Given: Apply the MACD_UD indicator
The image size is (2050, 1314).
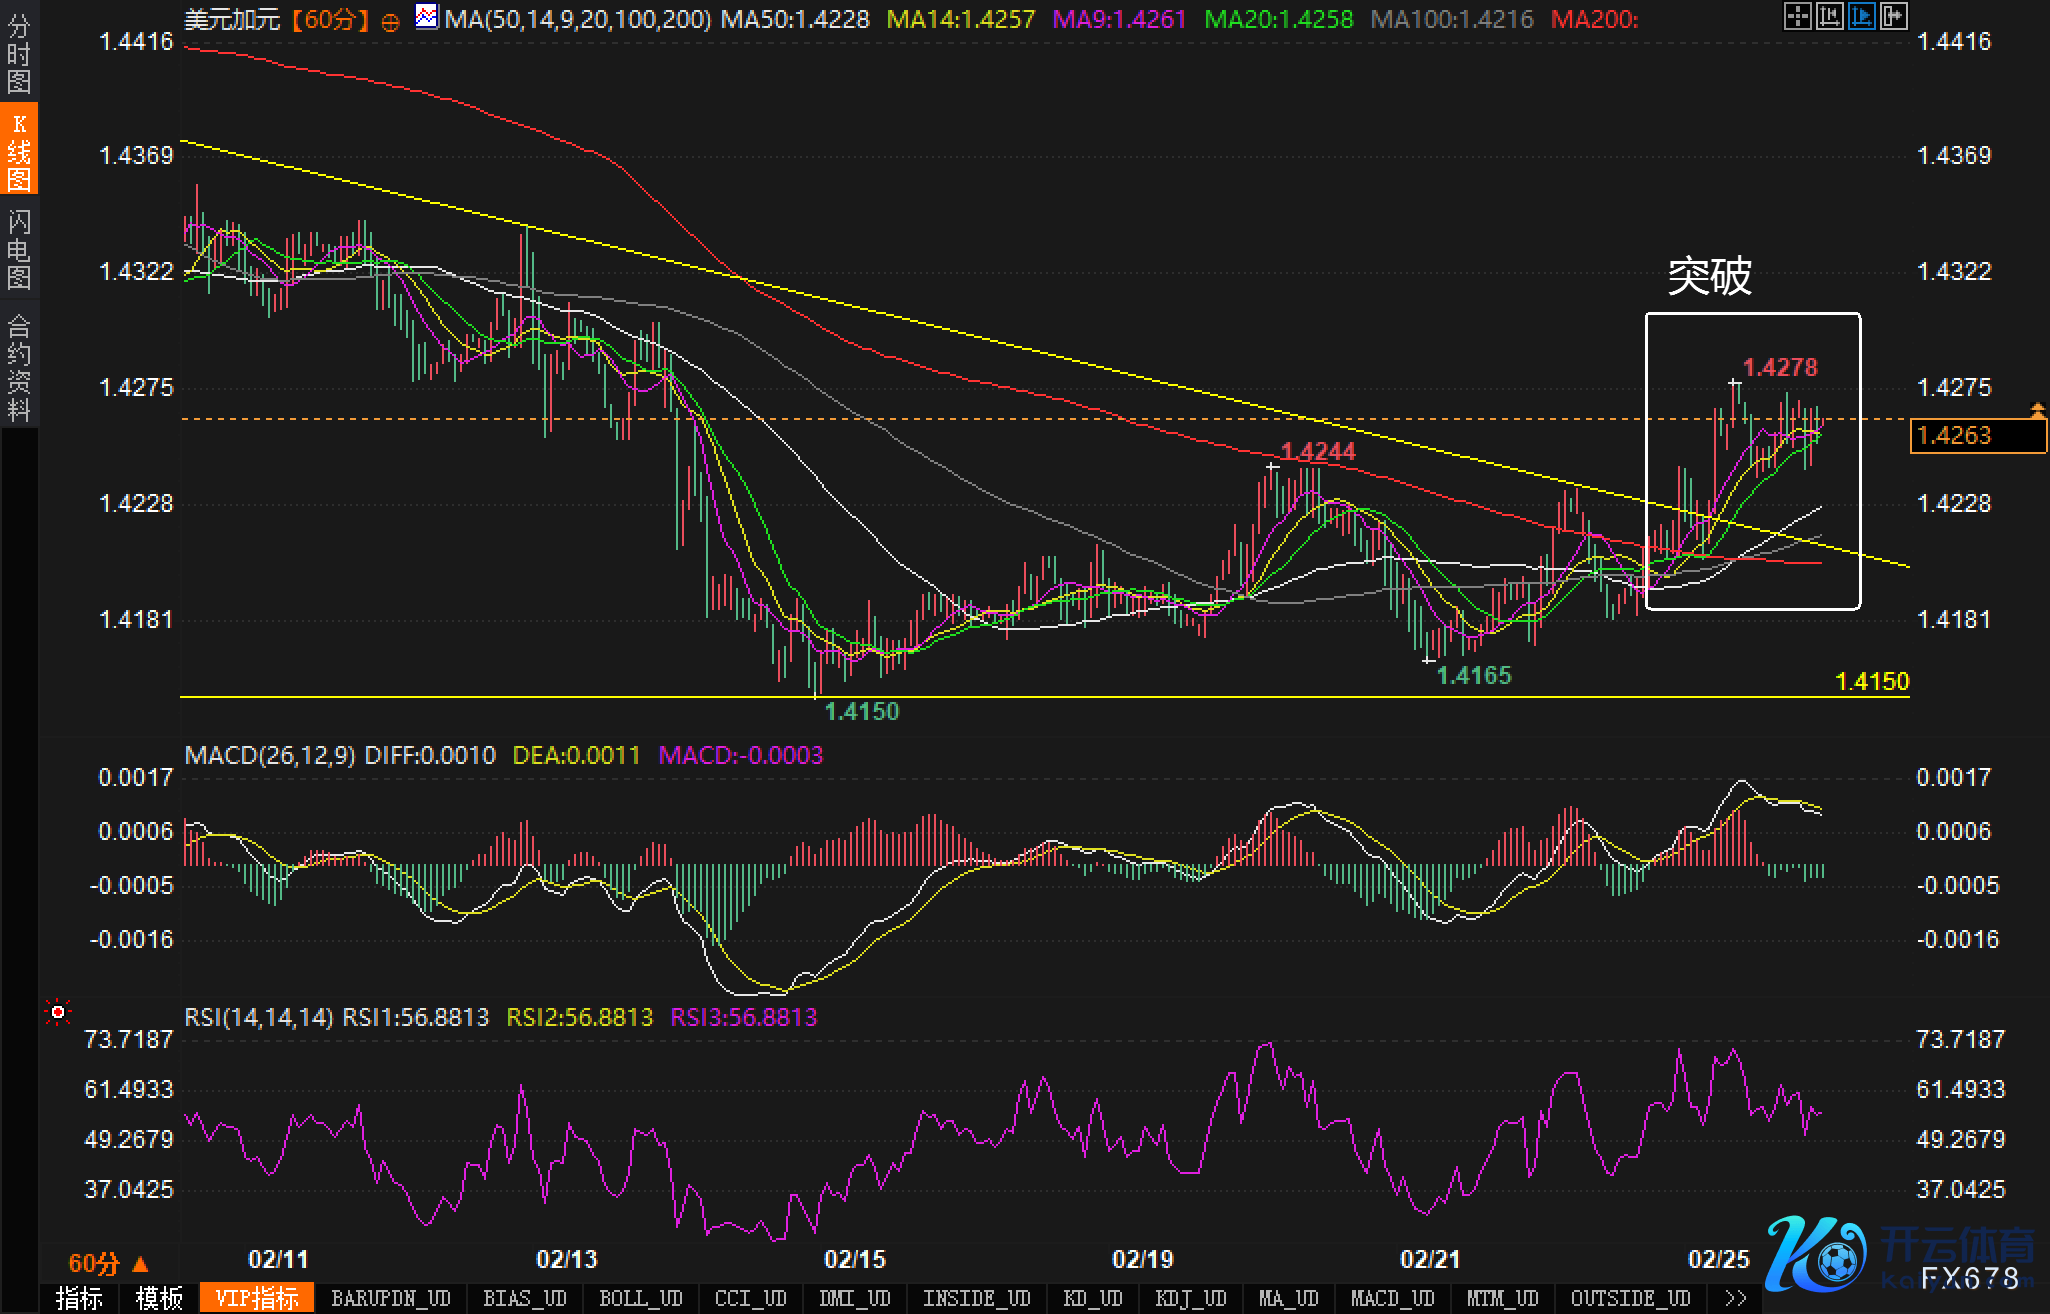Looking at the screenshot, I should point(1392,1298).
